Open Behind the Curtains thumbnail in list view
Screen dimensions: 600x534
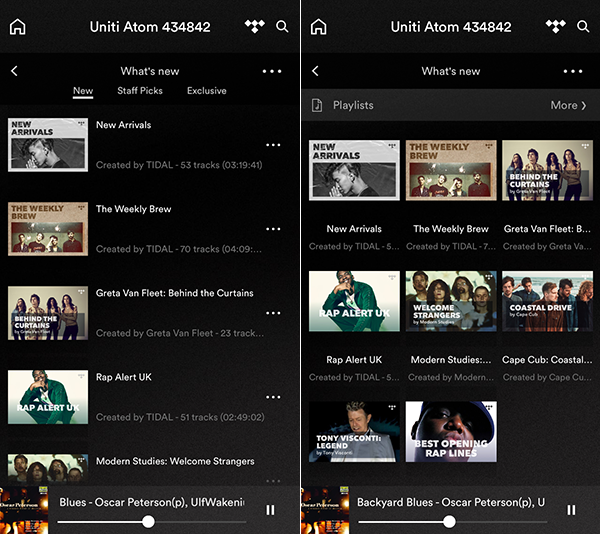[48, 313]
